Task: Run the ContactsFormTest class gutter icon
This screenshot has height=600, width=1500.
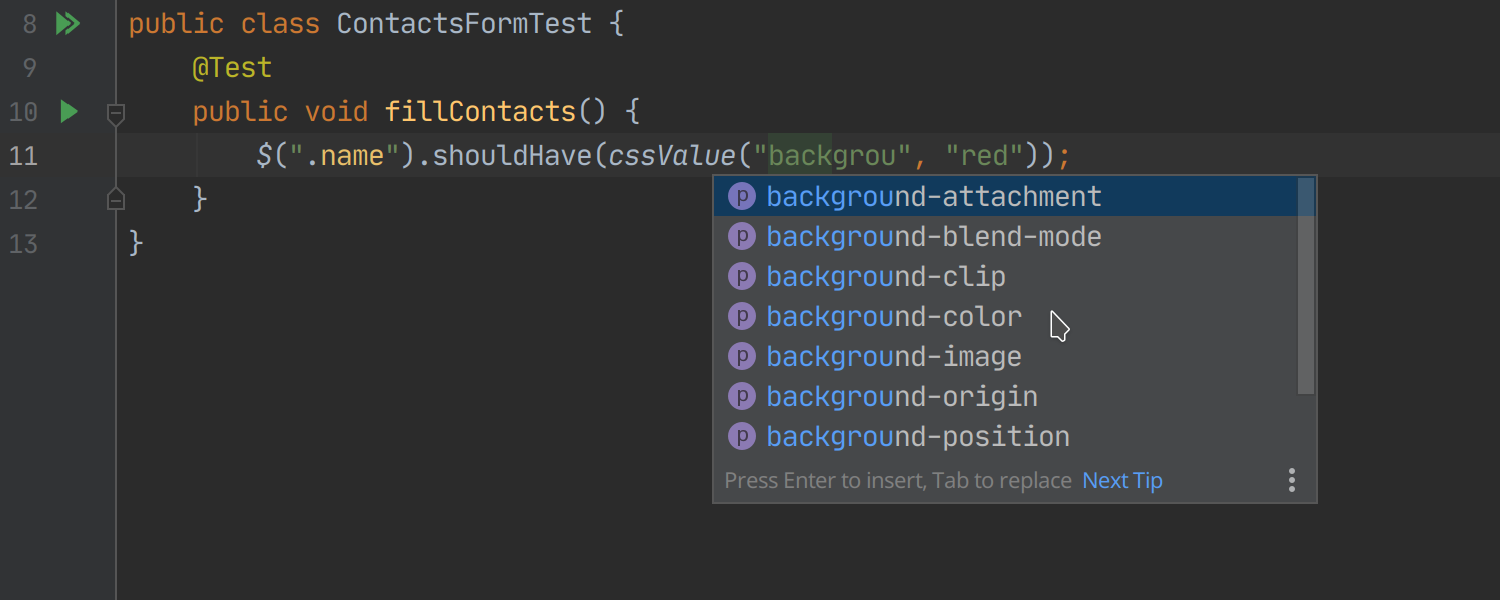Action: coord(67,23)
